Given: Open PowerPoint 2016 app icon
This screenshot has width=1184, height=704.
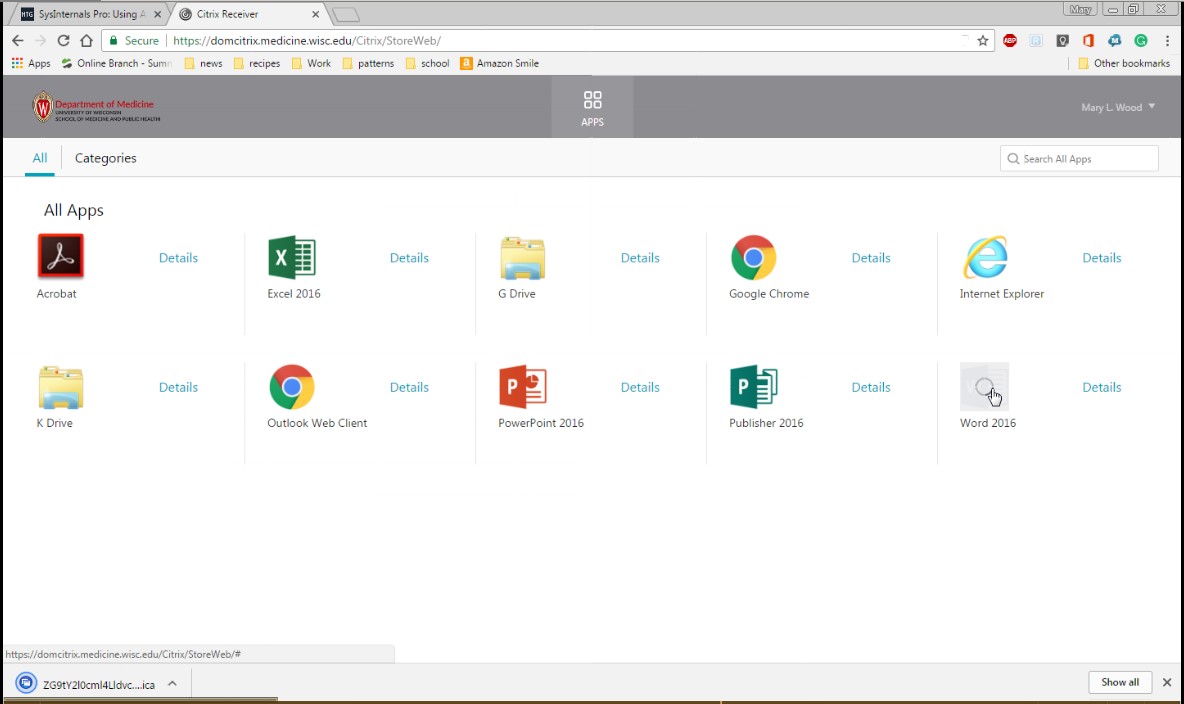Looking at the screenshot, I should 523,387.
